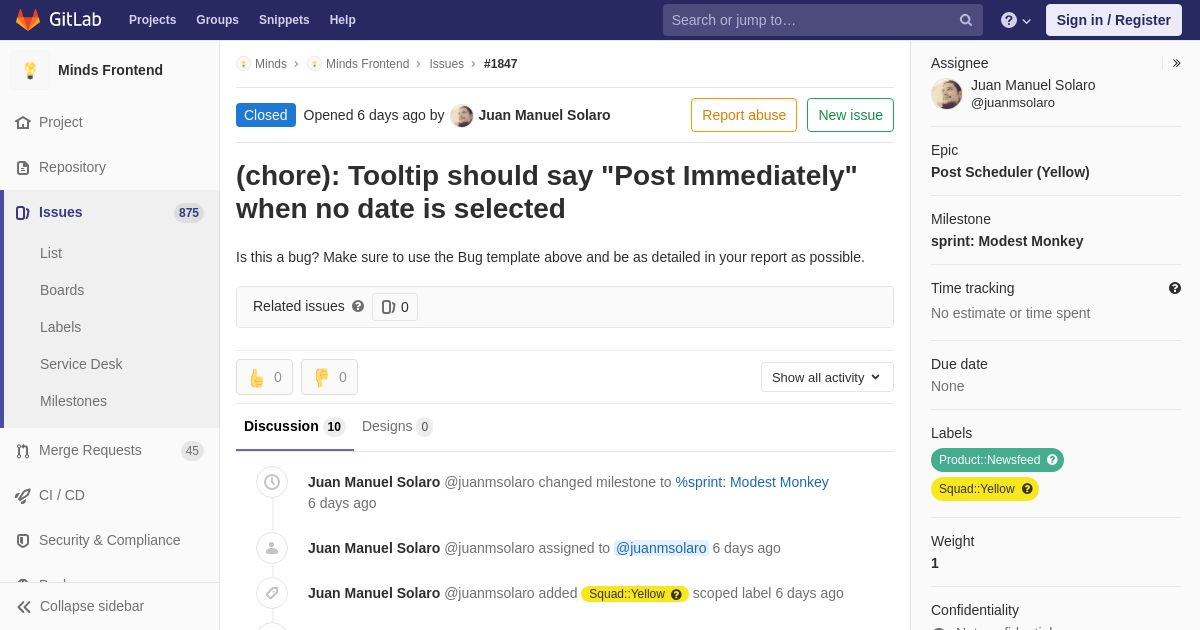Open Groups menu in top navbar

217,20
